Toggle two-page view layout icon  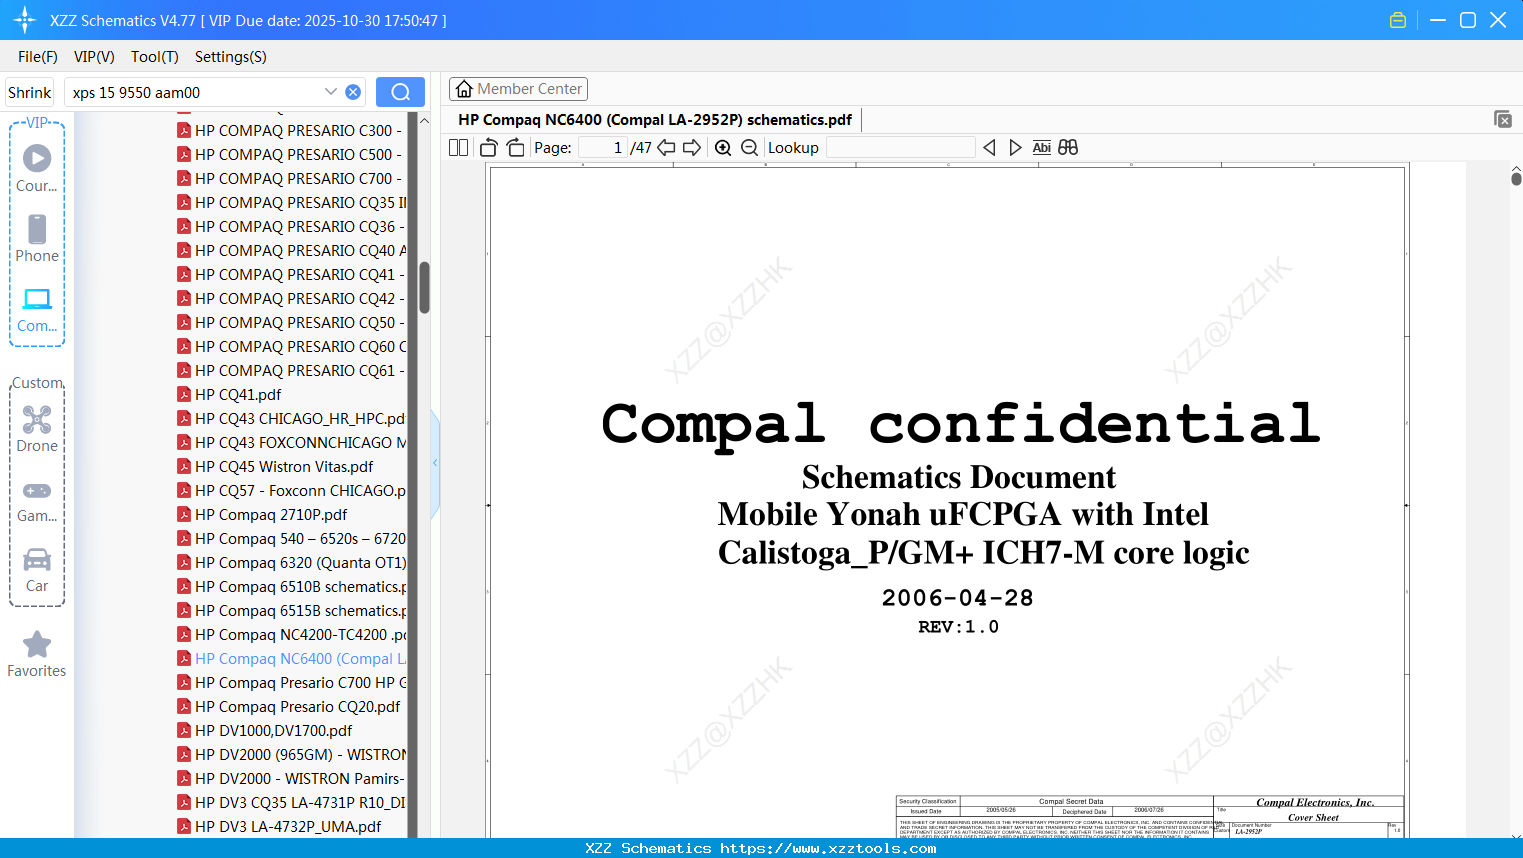(x=458, y=148)
